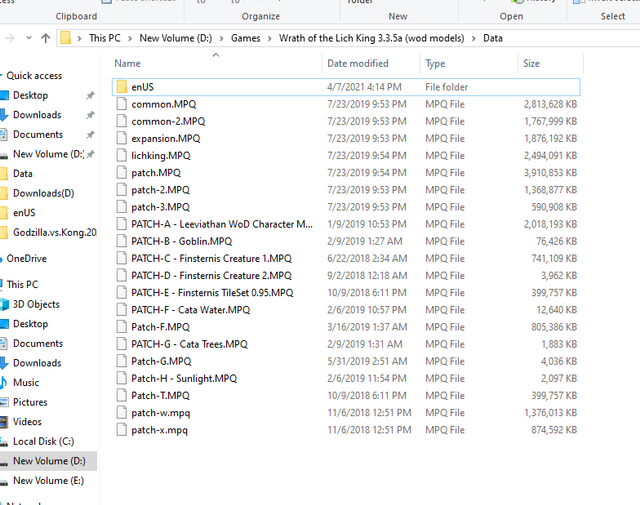This screenshot has width=640, height=505.
Task: Navigate to Games in the breadcrumb
Action: [x=245, y=38]
